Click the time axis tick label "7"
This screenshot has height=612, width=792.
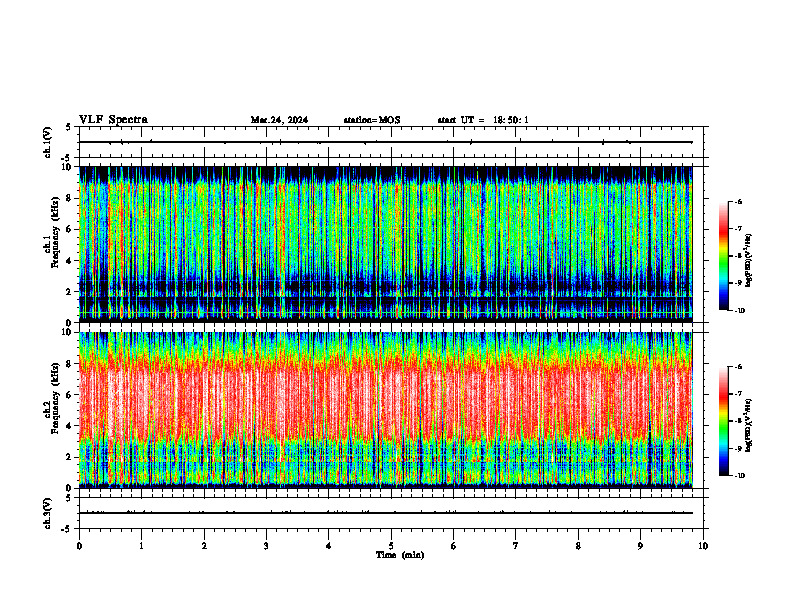coord(516,546)
